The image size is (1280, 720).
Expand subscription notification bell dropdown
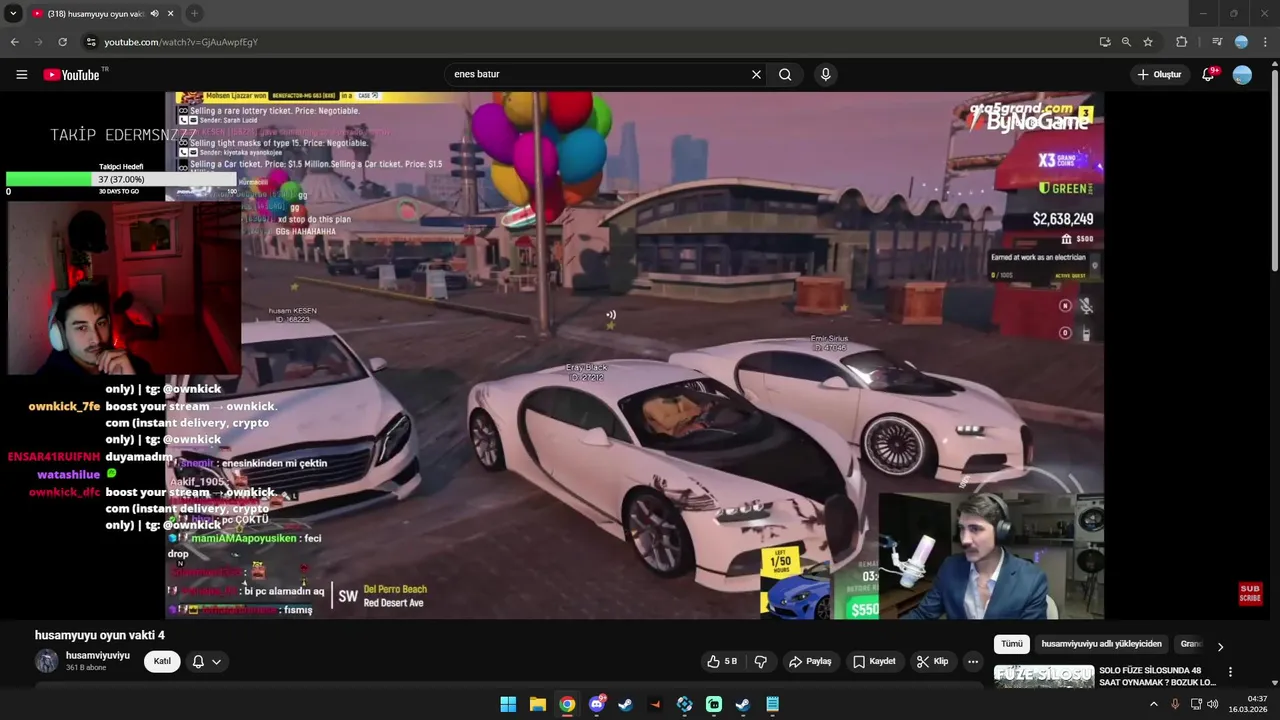pos(206,661)
